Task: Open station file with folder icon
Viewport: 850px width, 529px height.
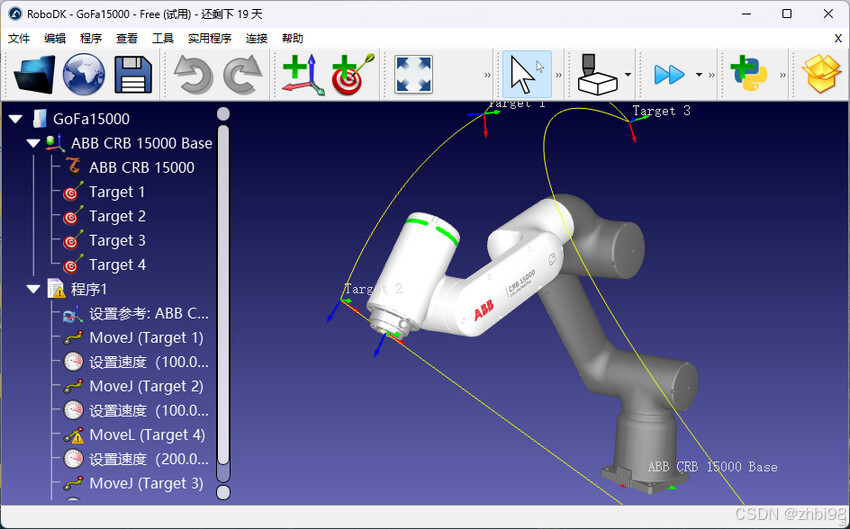Action: click(x=35, y=74)
